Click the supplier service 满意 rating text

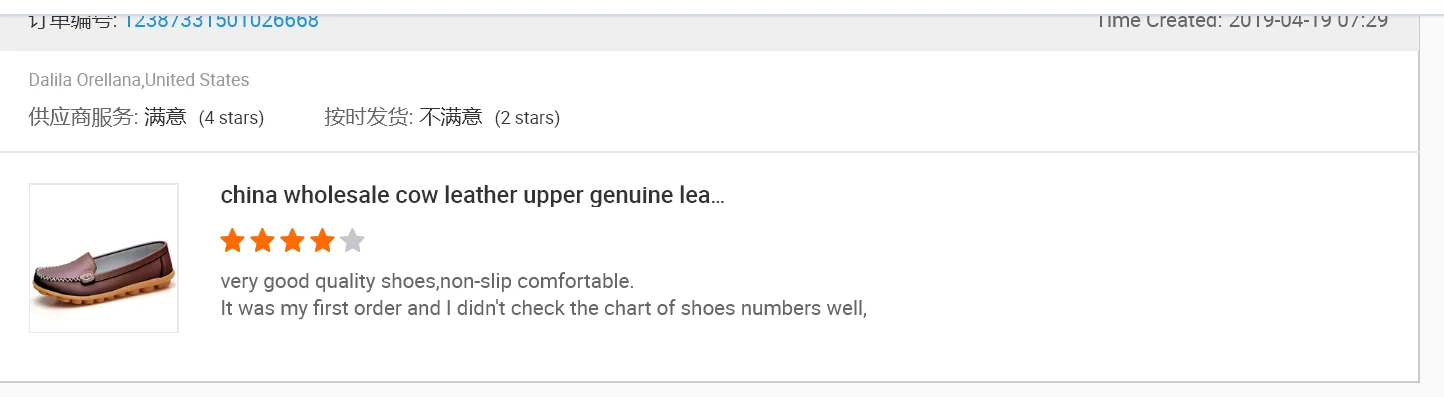165,117
